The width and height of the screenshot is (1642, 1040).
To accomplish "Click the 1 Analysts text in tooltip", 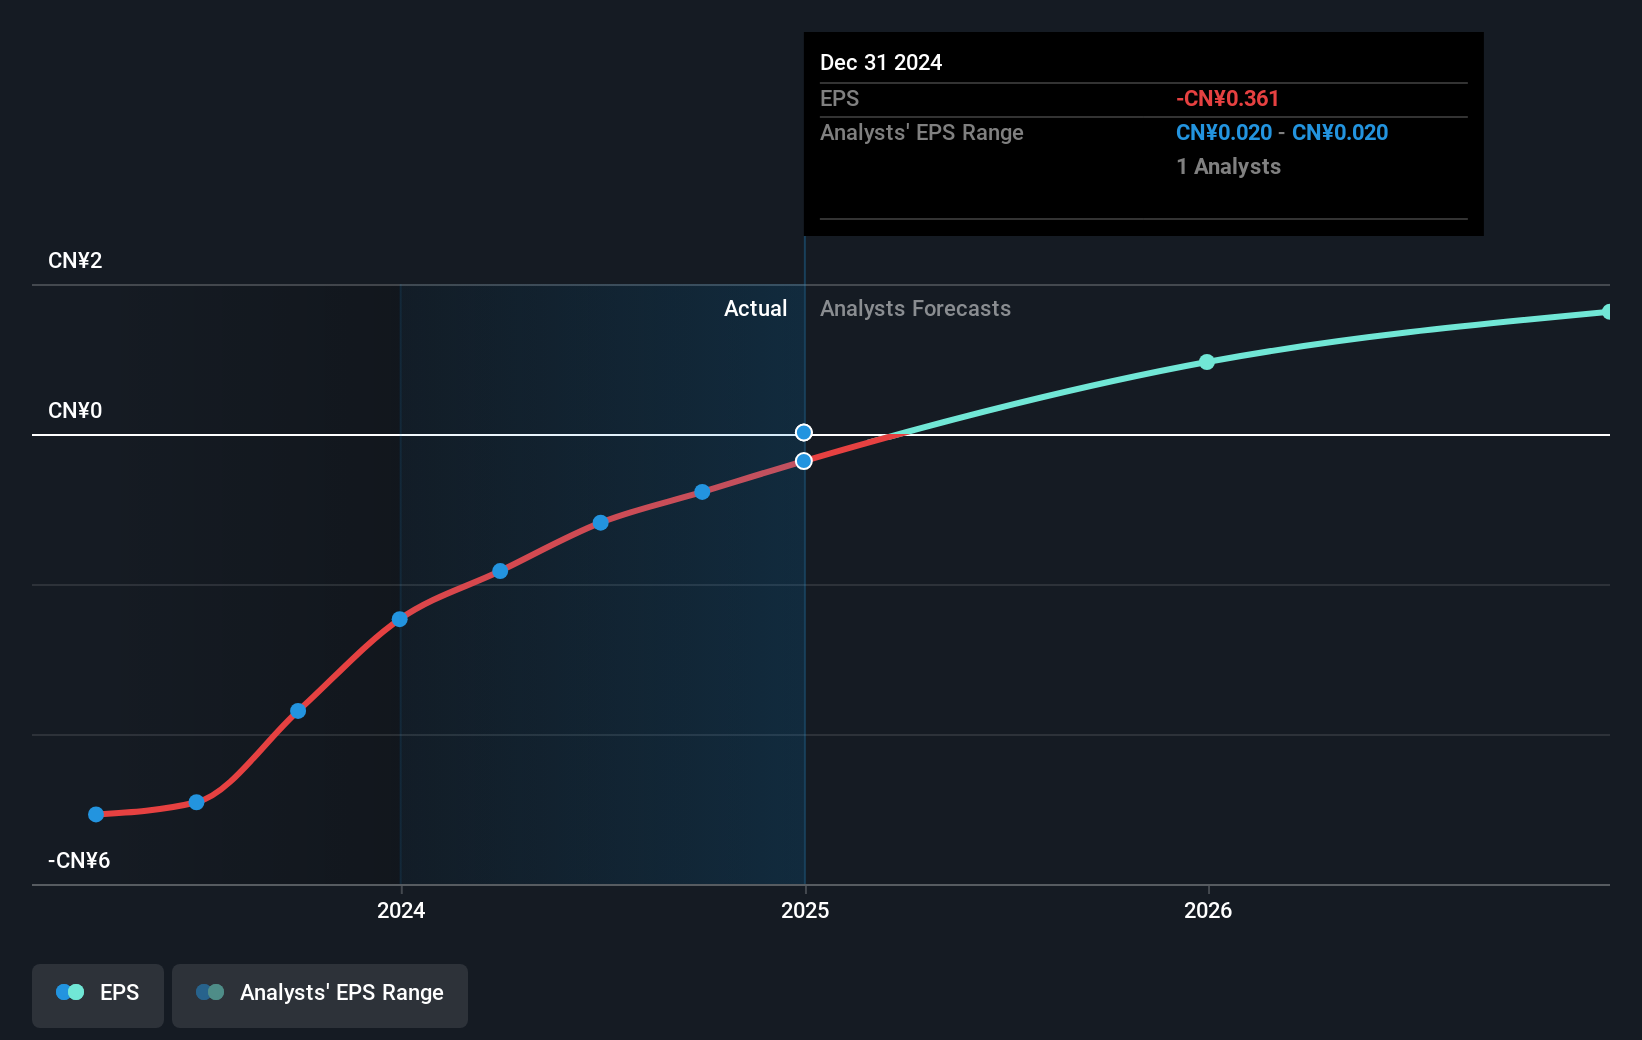I will (1228, 166).
